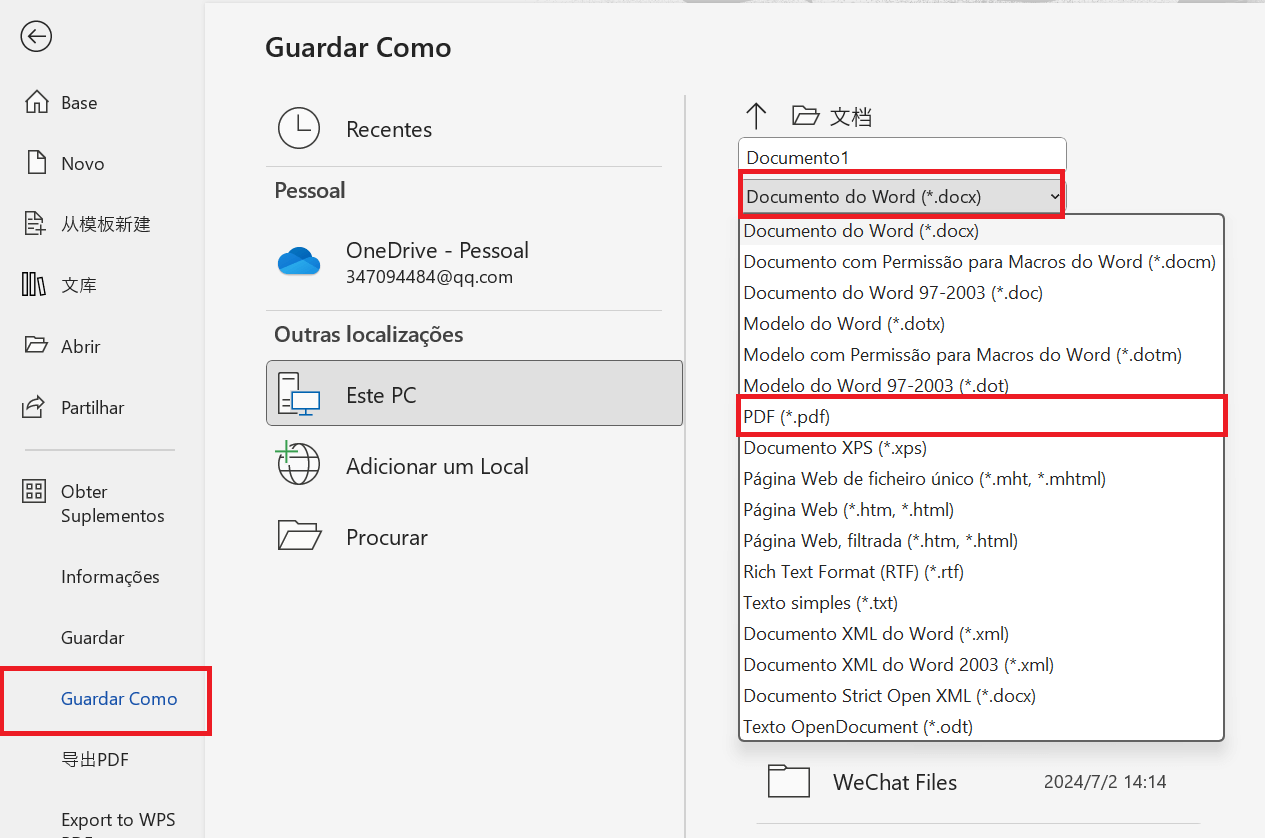The height and width of the screenshot is (838, 1265).
Task: Click the Documento1 file name field
Action: click(902, 157)
